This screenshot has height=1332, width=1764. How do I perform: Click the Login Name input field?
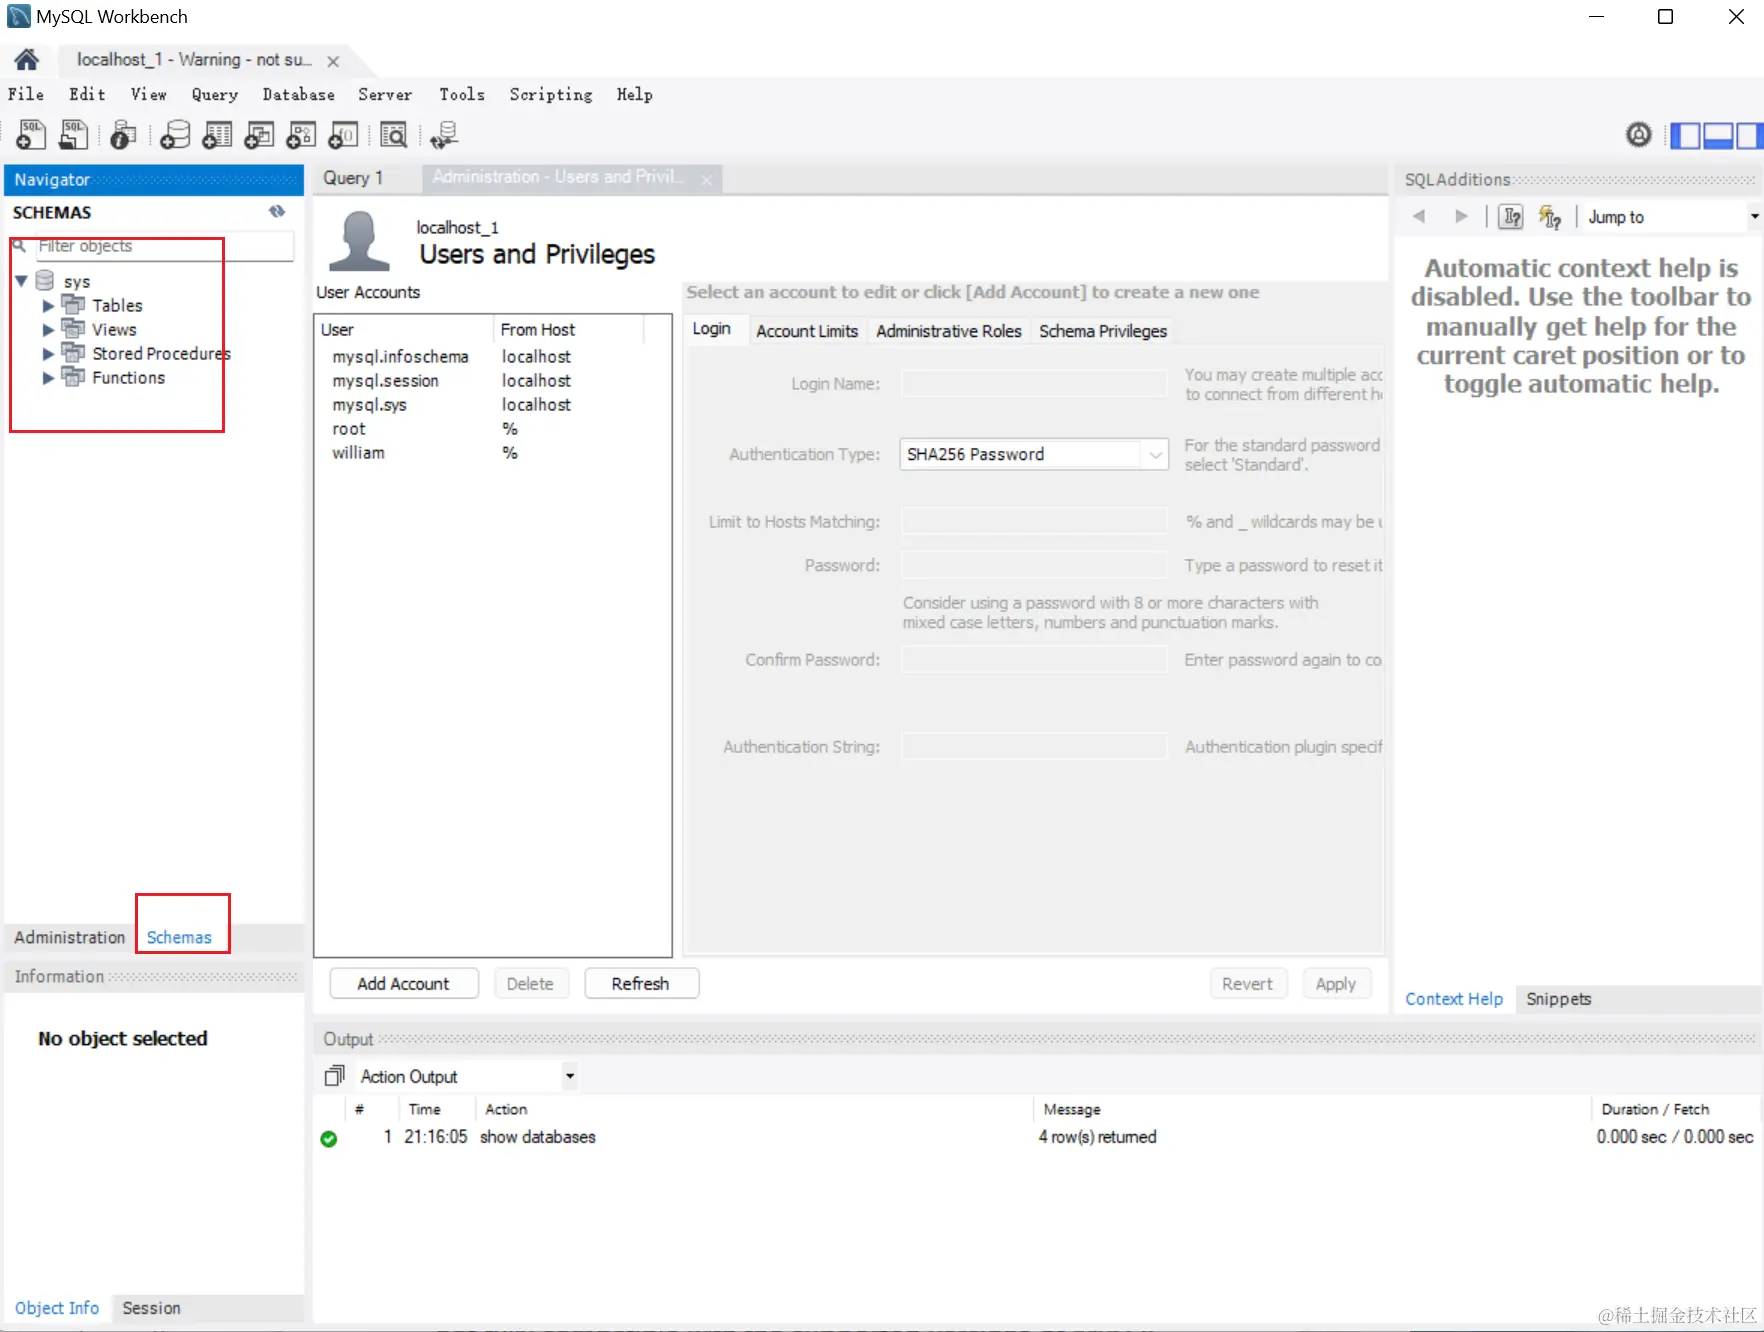(x=1034, y=384)
